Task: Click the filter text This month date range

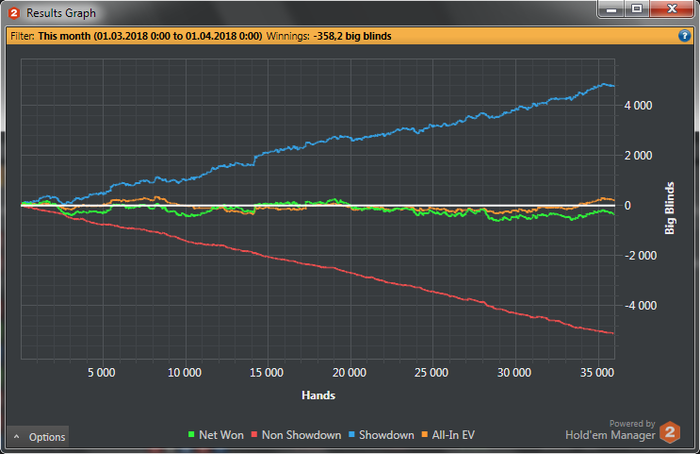Action: [x=150, y=36]
